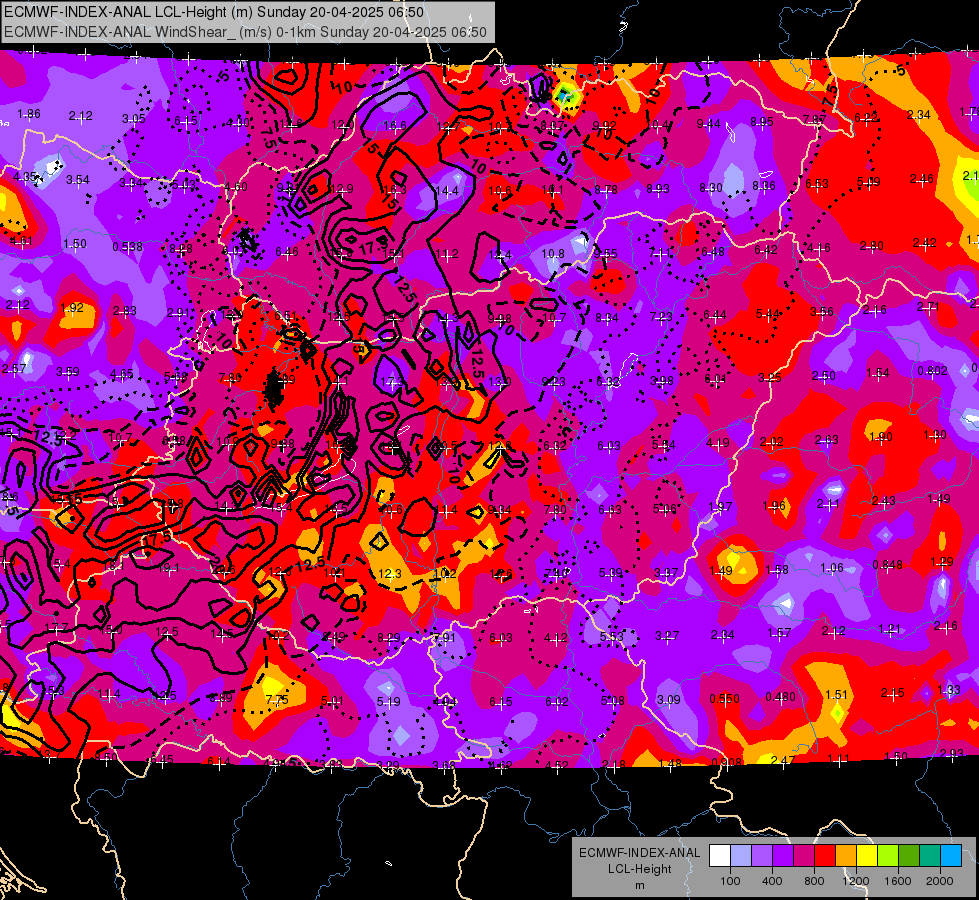Screen dimensions: 979x900
Task: Pick the yellow legend swatch
Action: pos(867,855)
